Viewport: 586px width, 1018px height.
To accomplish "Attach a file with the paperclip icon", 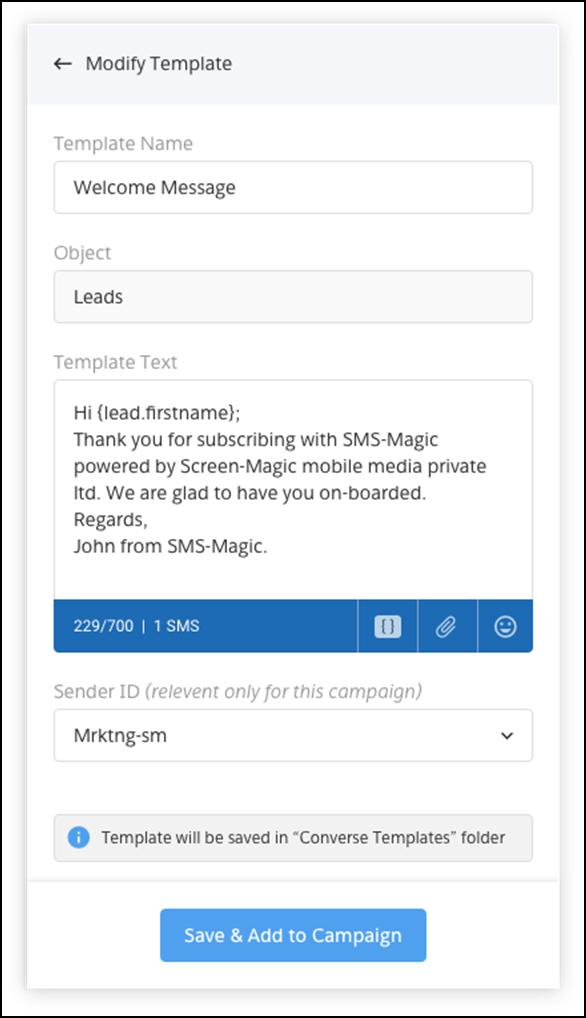I will (446, 627).
